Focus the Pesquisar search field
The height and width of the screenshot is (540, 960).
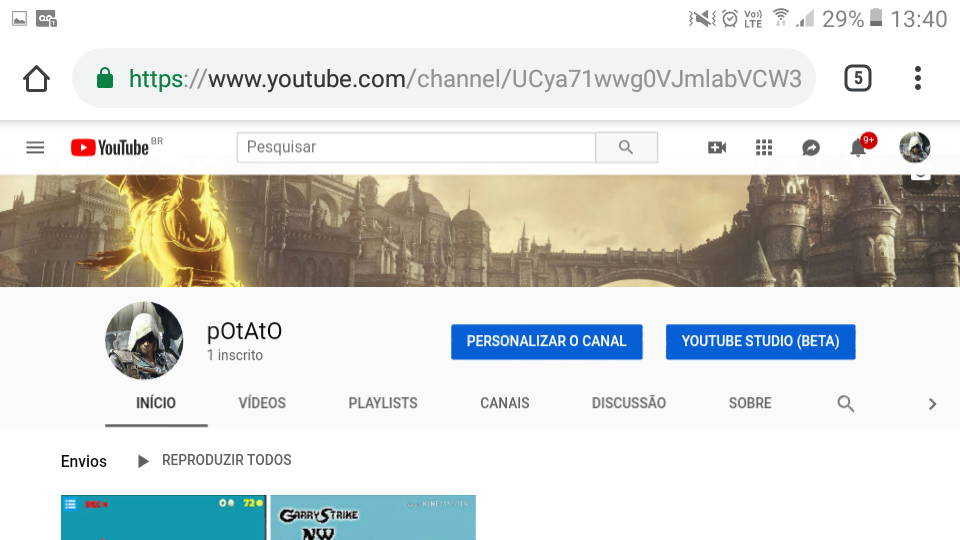416,147
